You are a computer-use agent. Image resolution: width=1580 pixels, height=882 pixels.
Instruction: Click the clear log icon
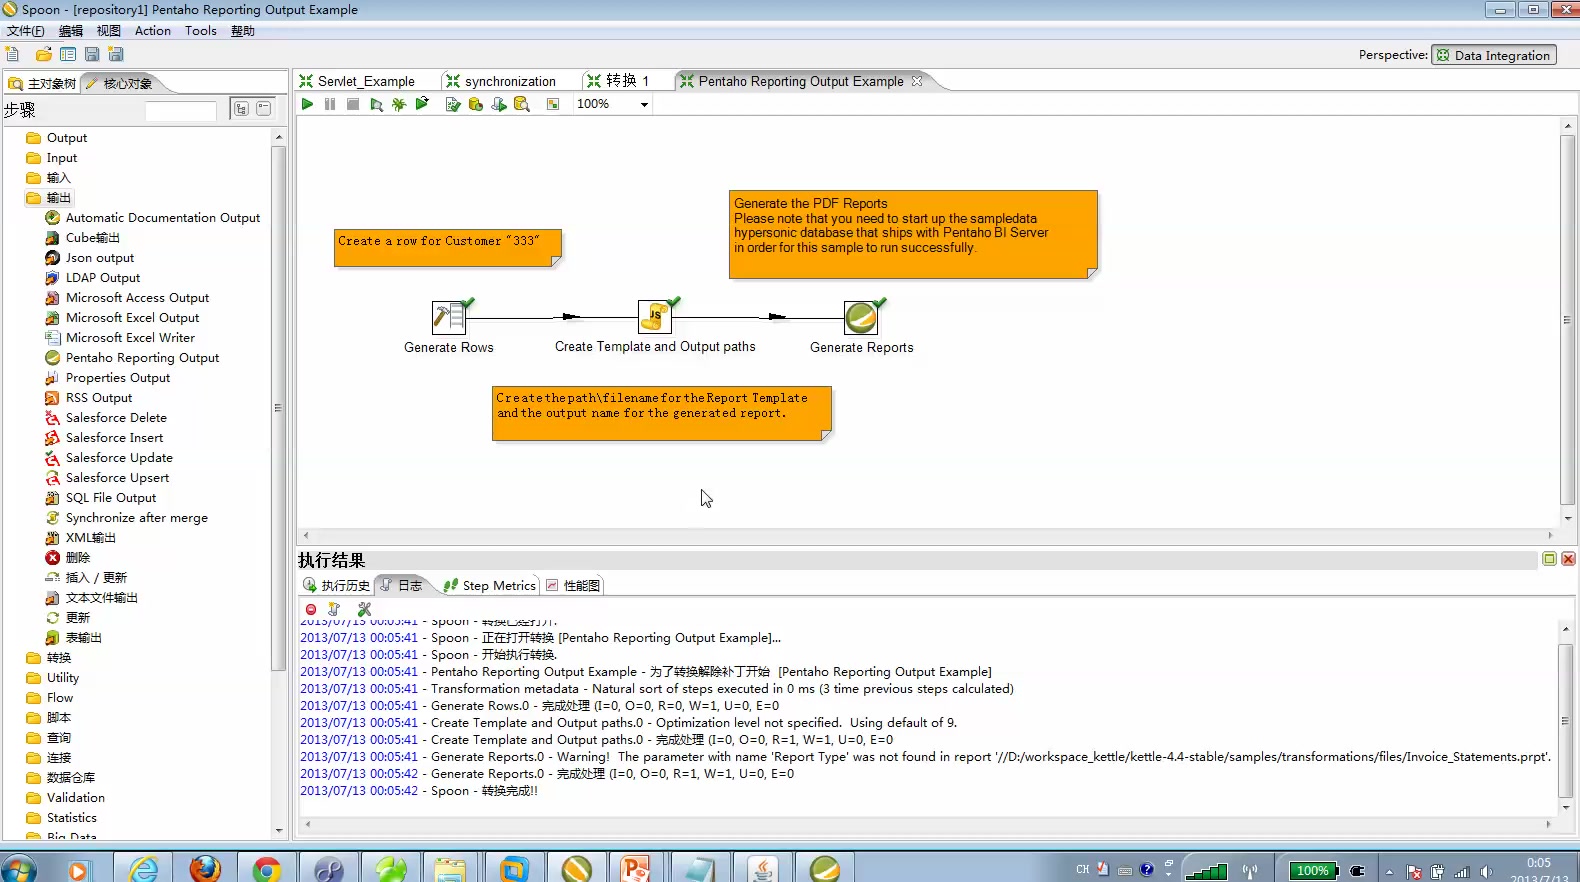click(x=334, y=609)
